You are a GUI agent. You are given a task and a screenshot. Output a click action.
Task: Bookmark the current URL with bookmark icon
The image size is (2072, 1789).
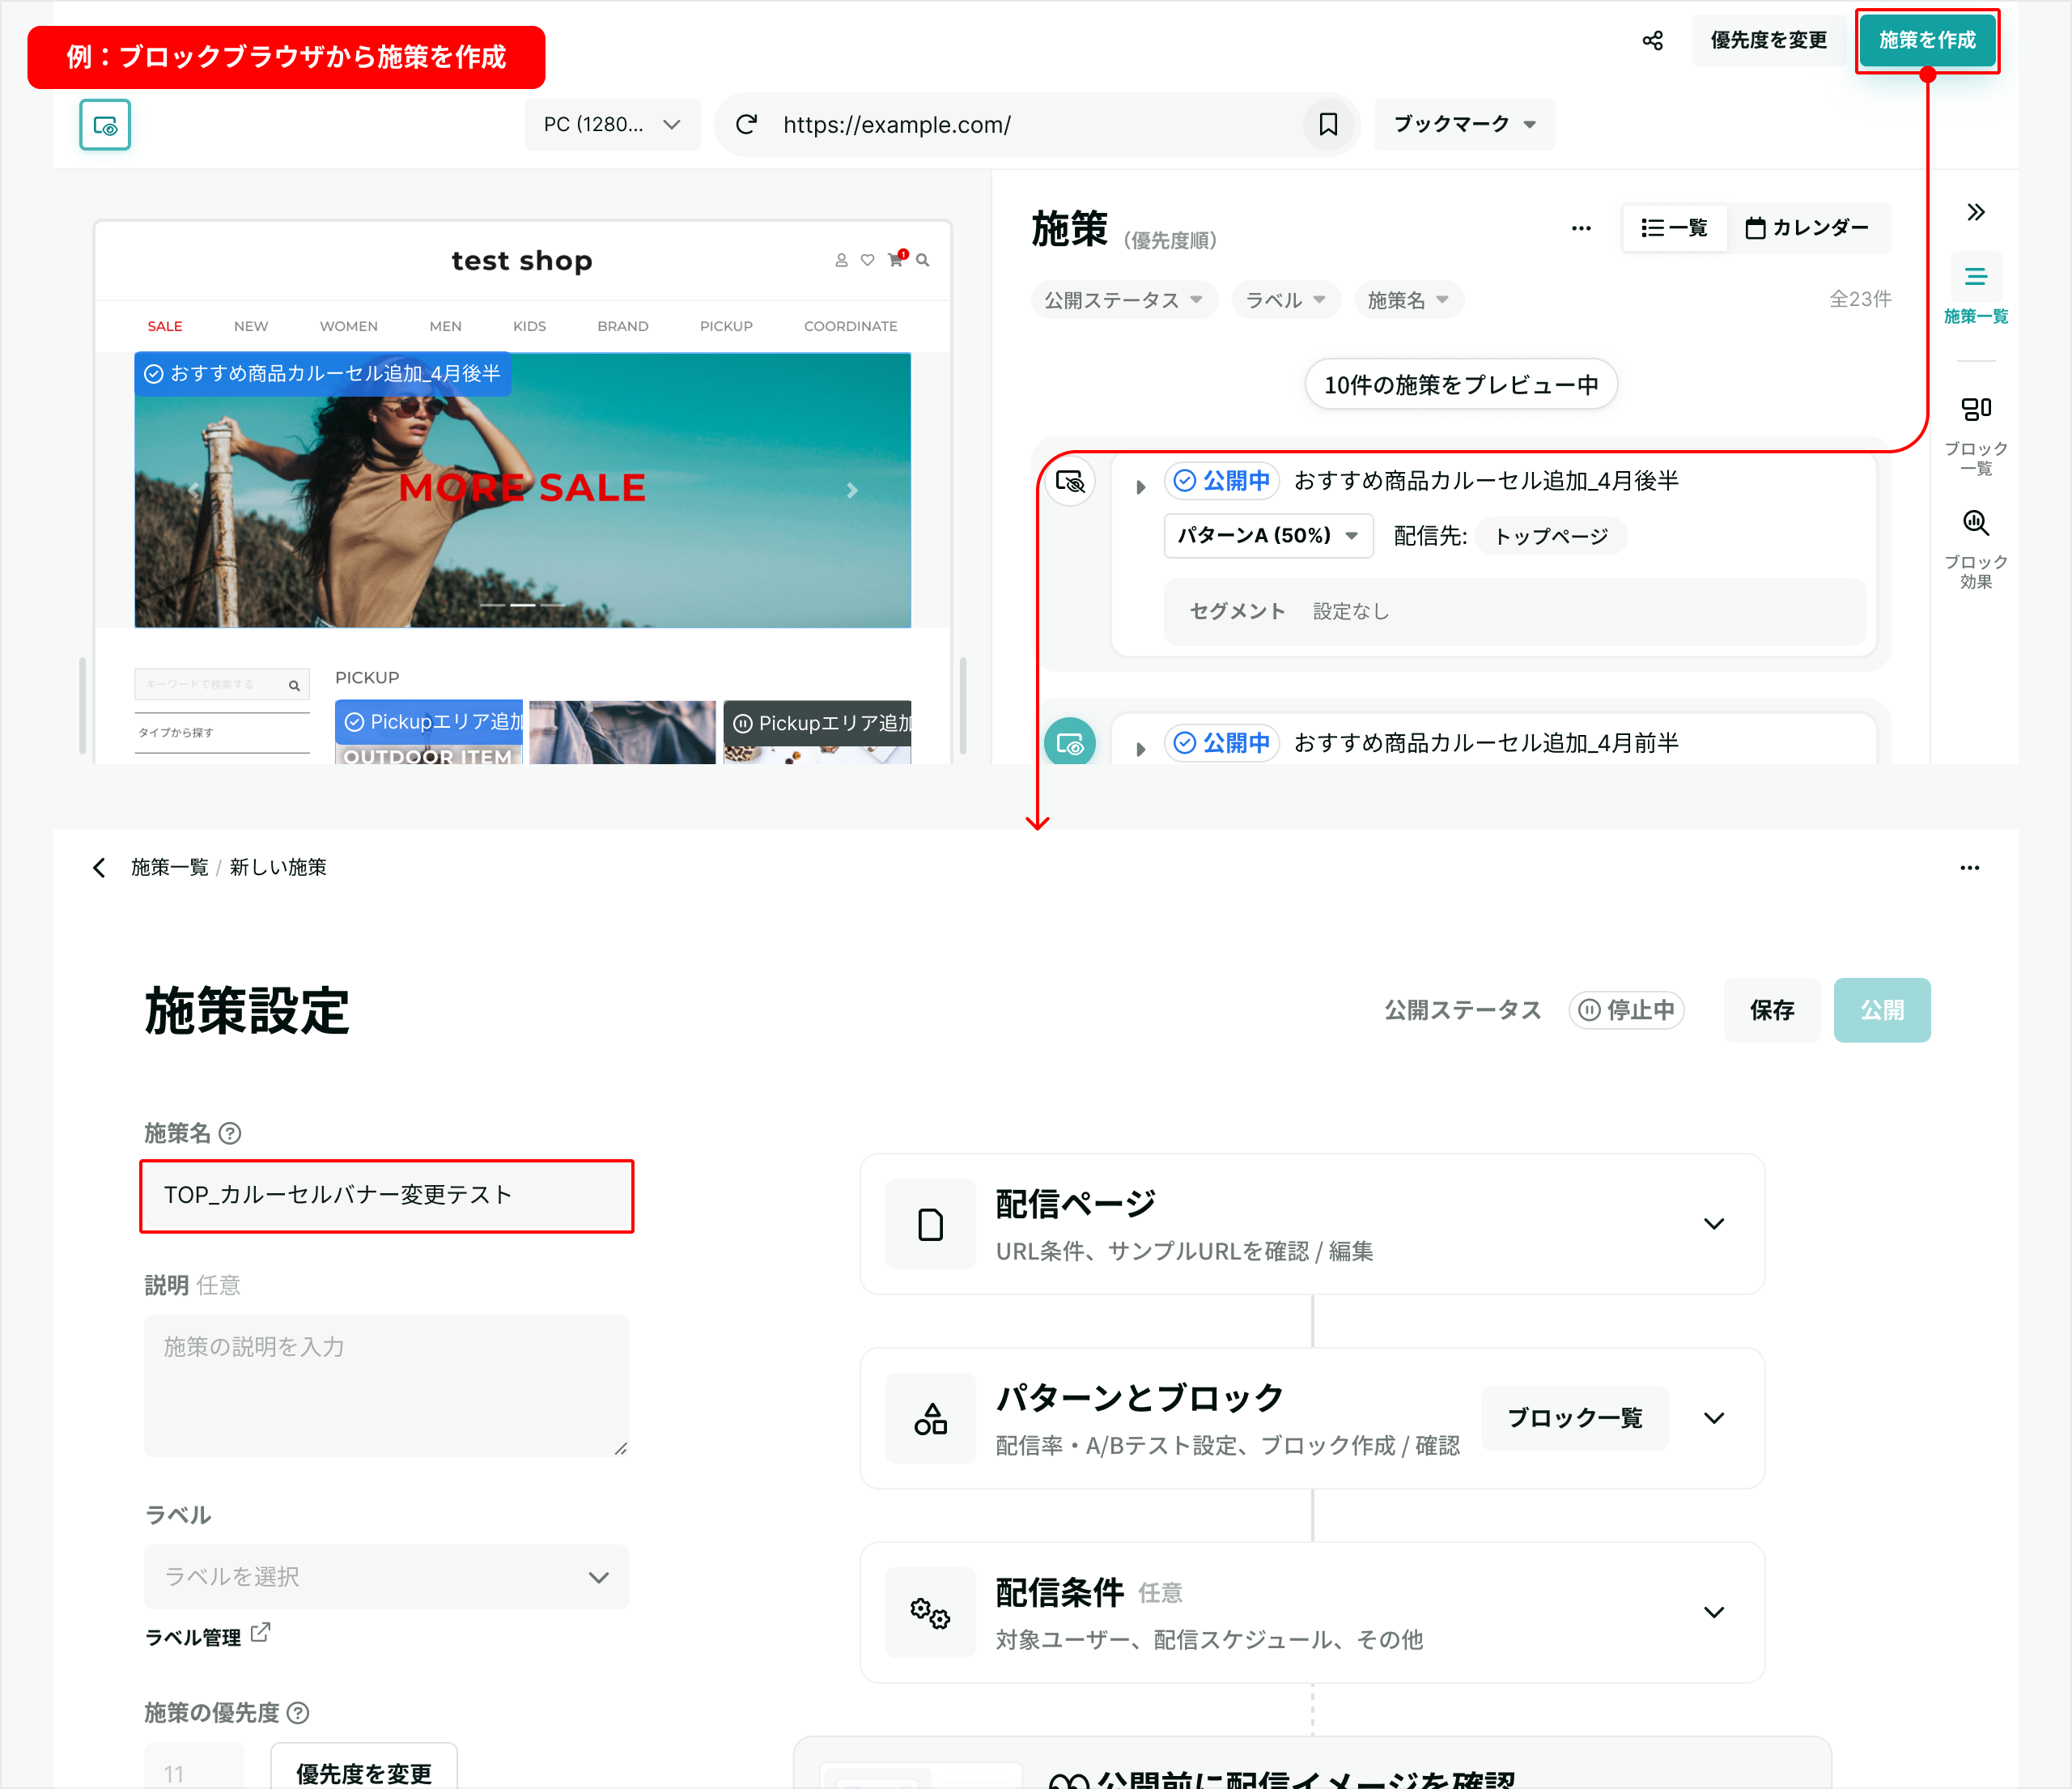pyautogui.click(x=1328, y=124)
